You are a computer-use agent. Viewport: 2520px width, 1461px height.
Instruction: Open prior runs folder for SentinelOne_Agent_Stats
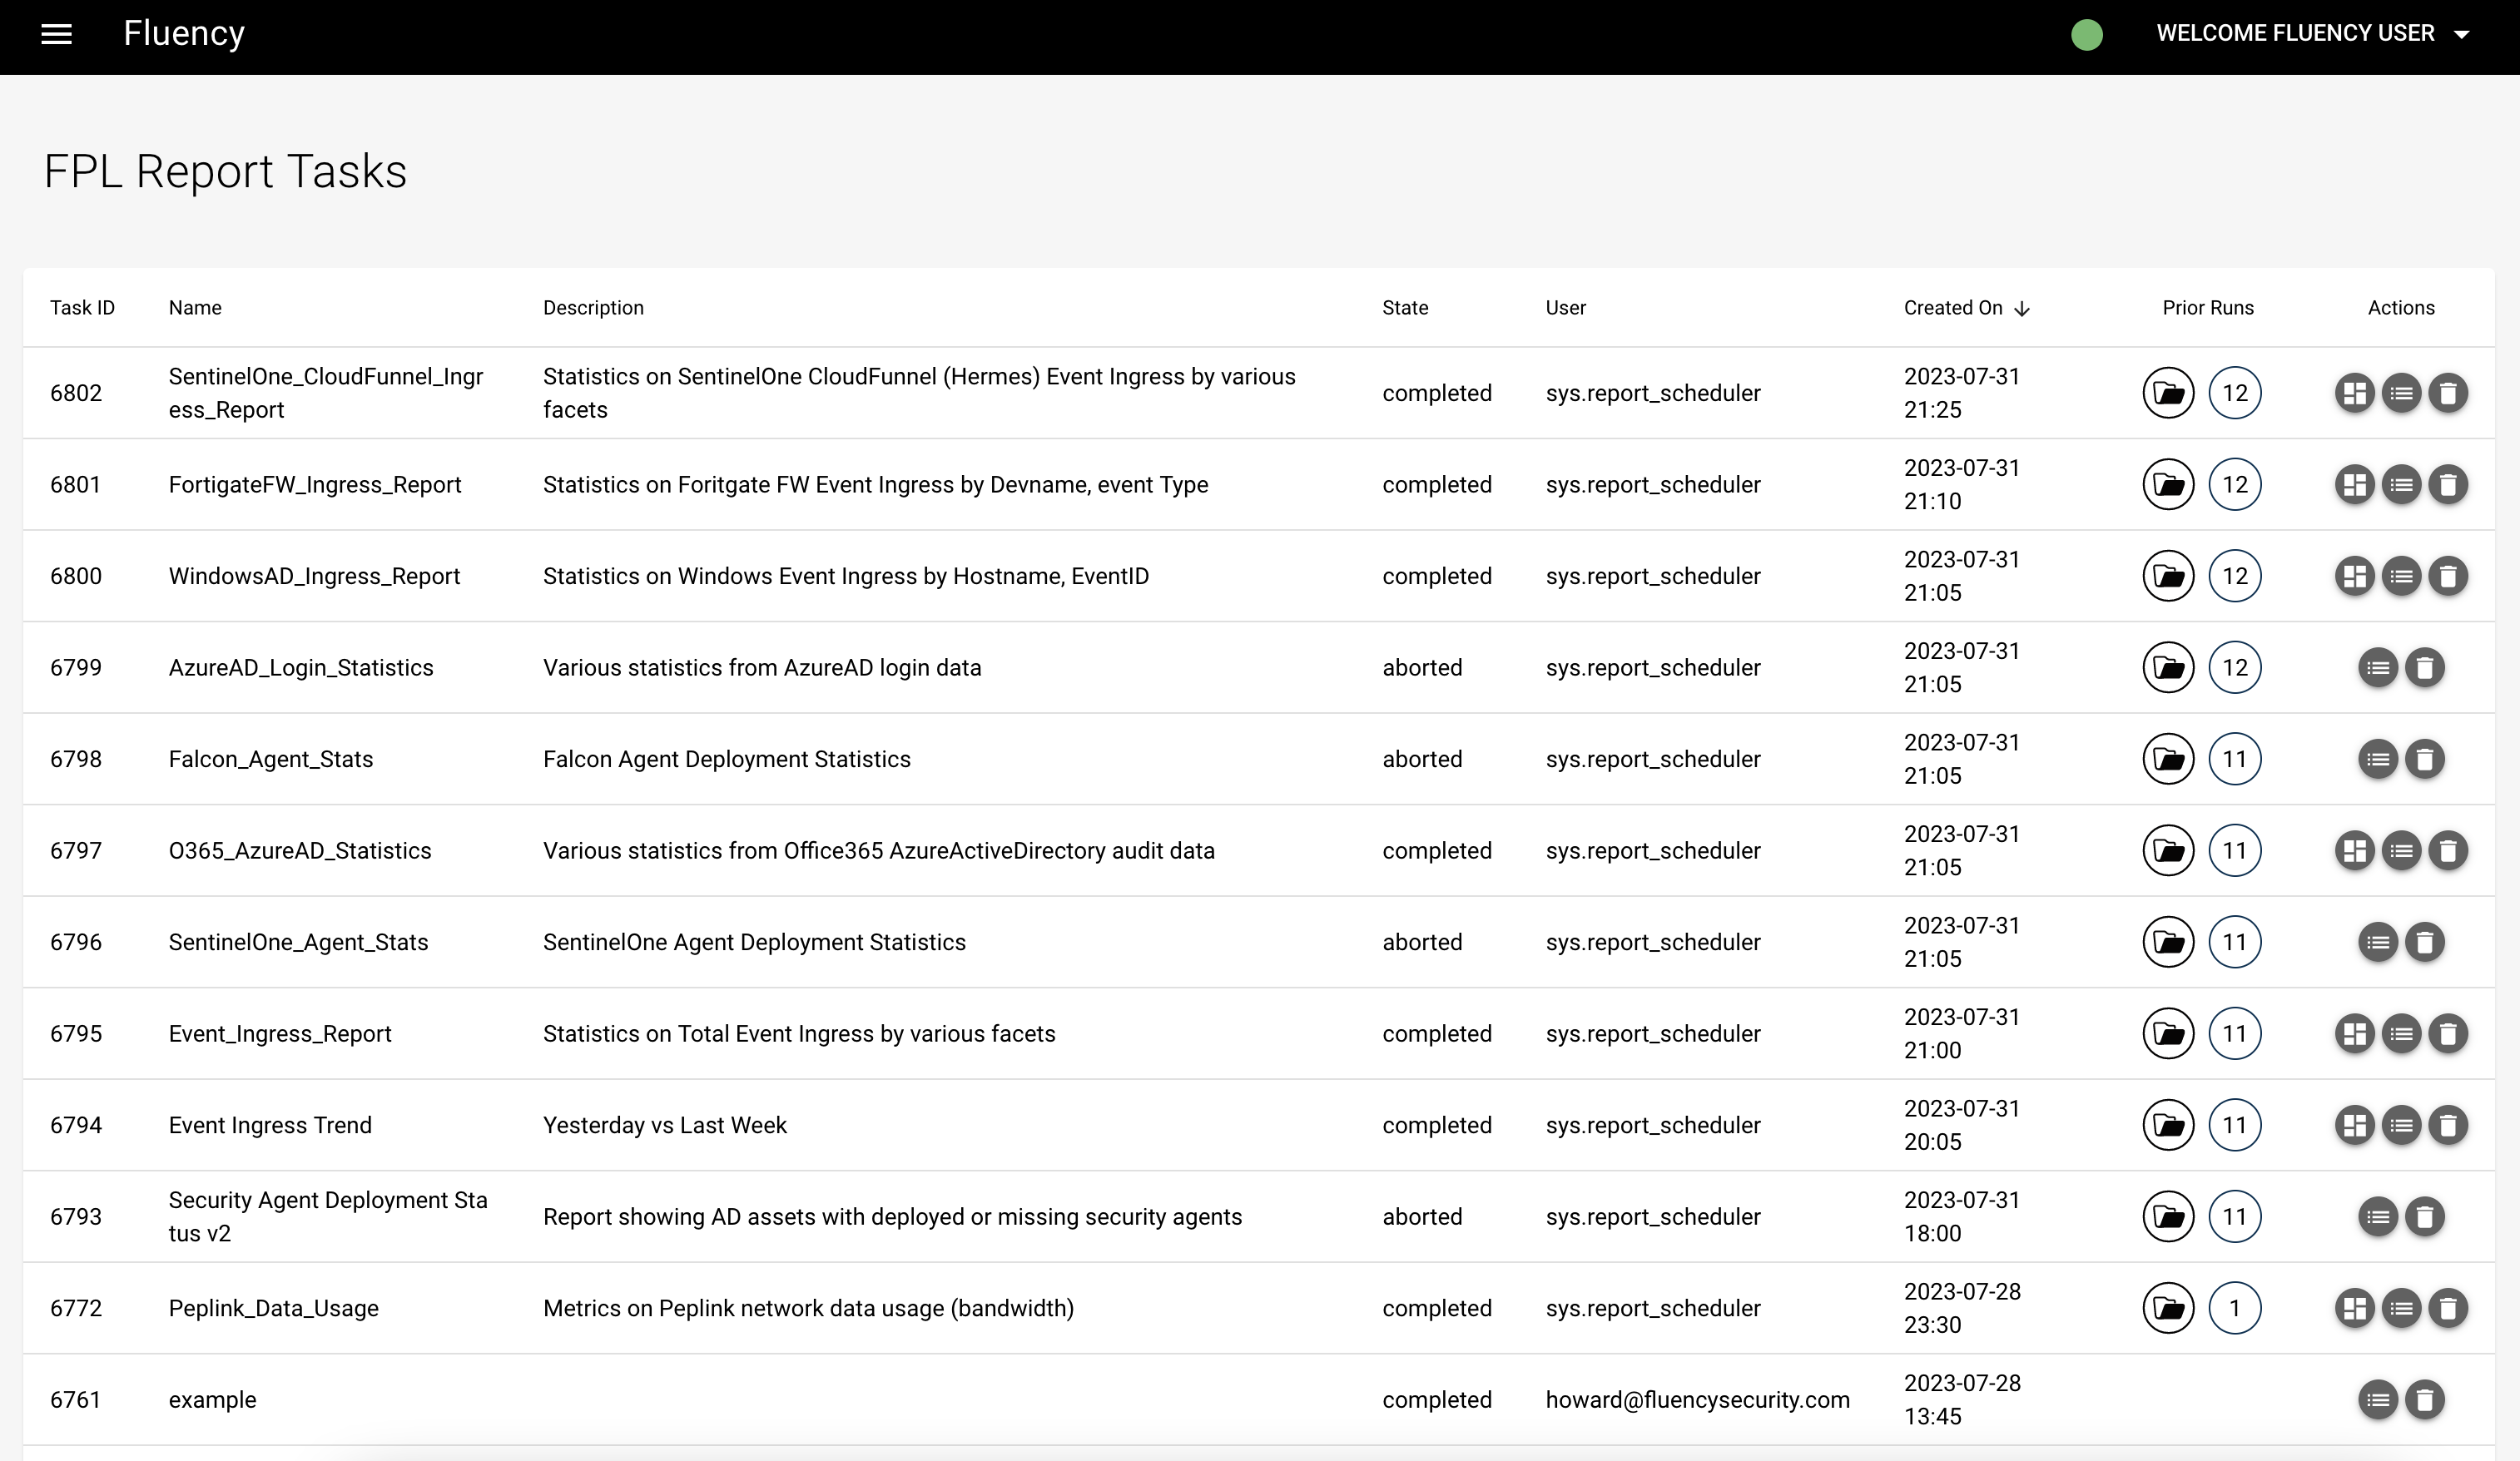(2168, 942)
